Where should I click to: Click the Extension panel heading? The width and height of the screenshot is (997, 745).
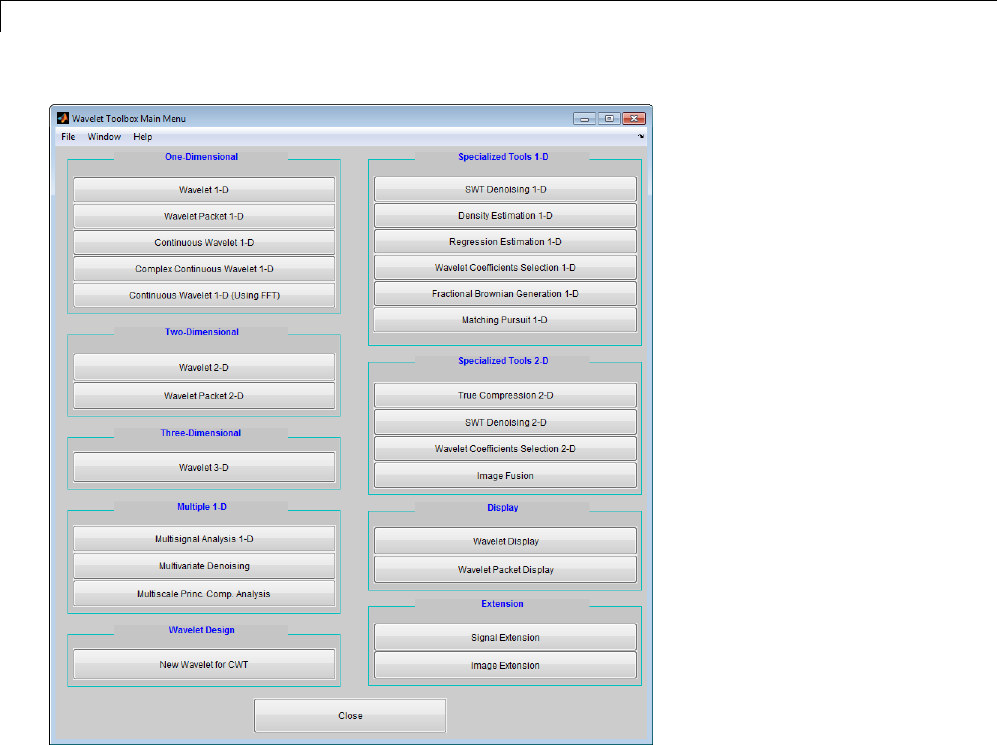coord(502,604)
